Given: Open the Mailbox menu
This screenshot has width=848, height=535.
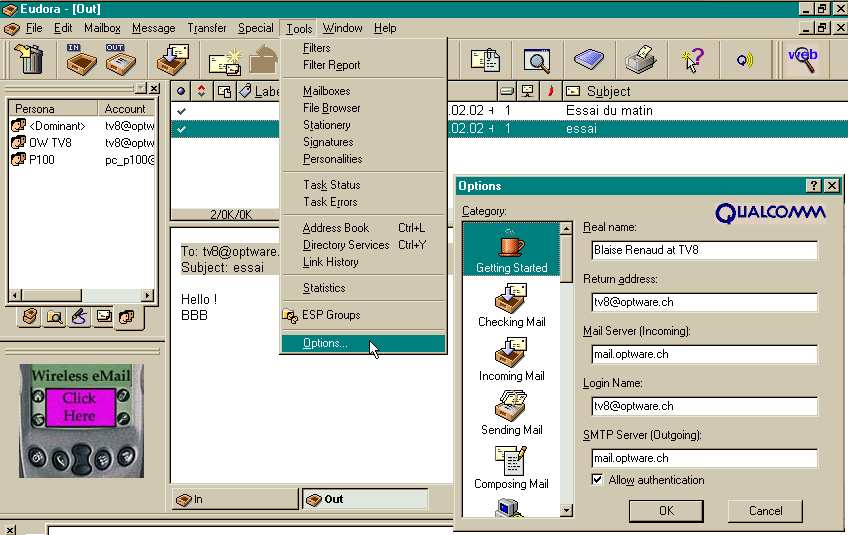Looking at the screenshot, I should click(102, 28).
